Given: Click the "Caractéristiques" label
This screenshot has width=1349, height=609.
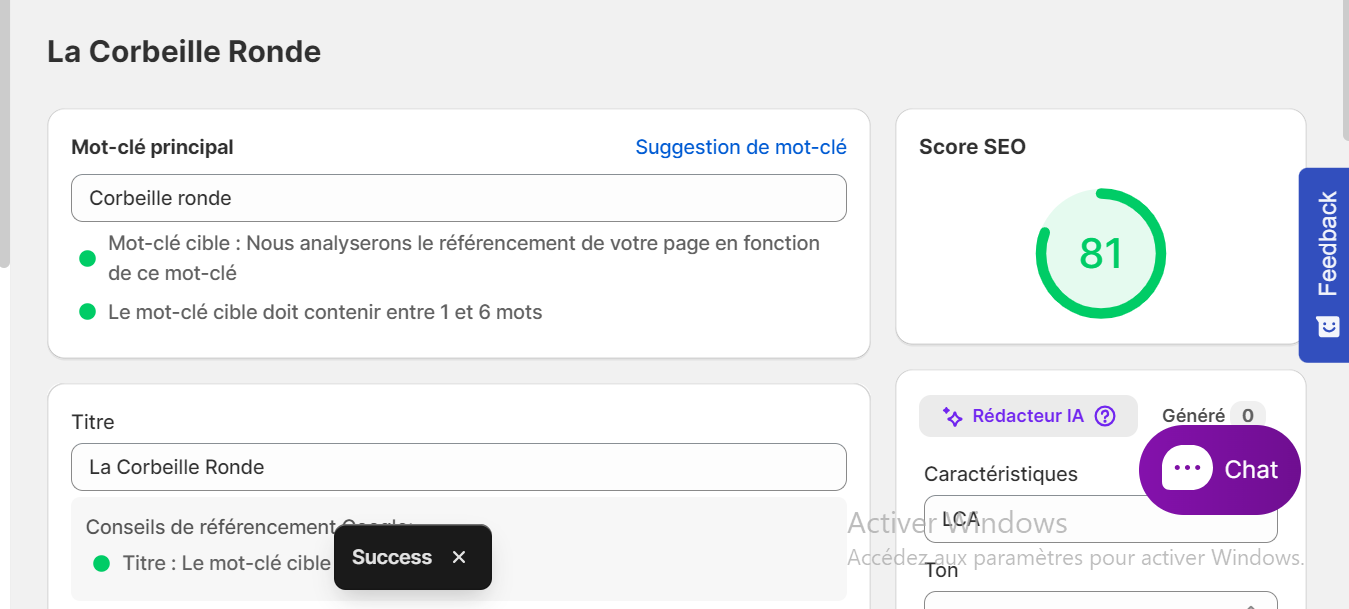Looking at the screenshot, I should coord(1001,474).
